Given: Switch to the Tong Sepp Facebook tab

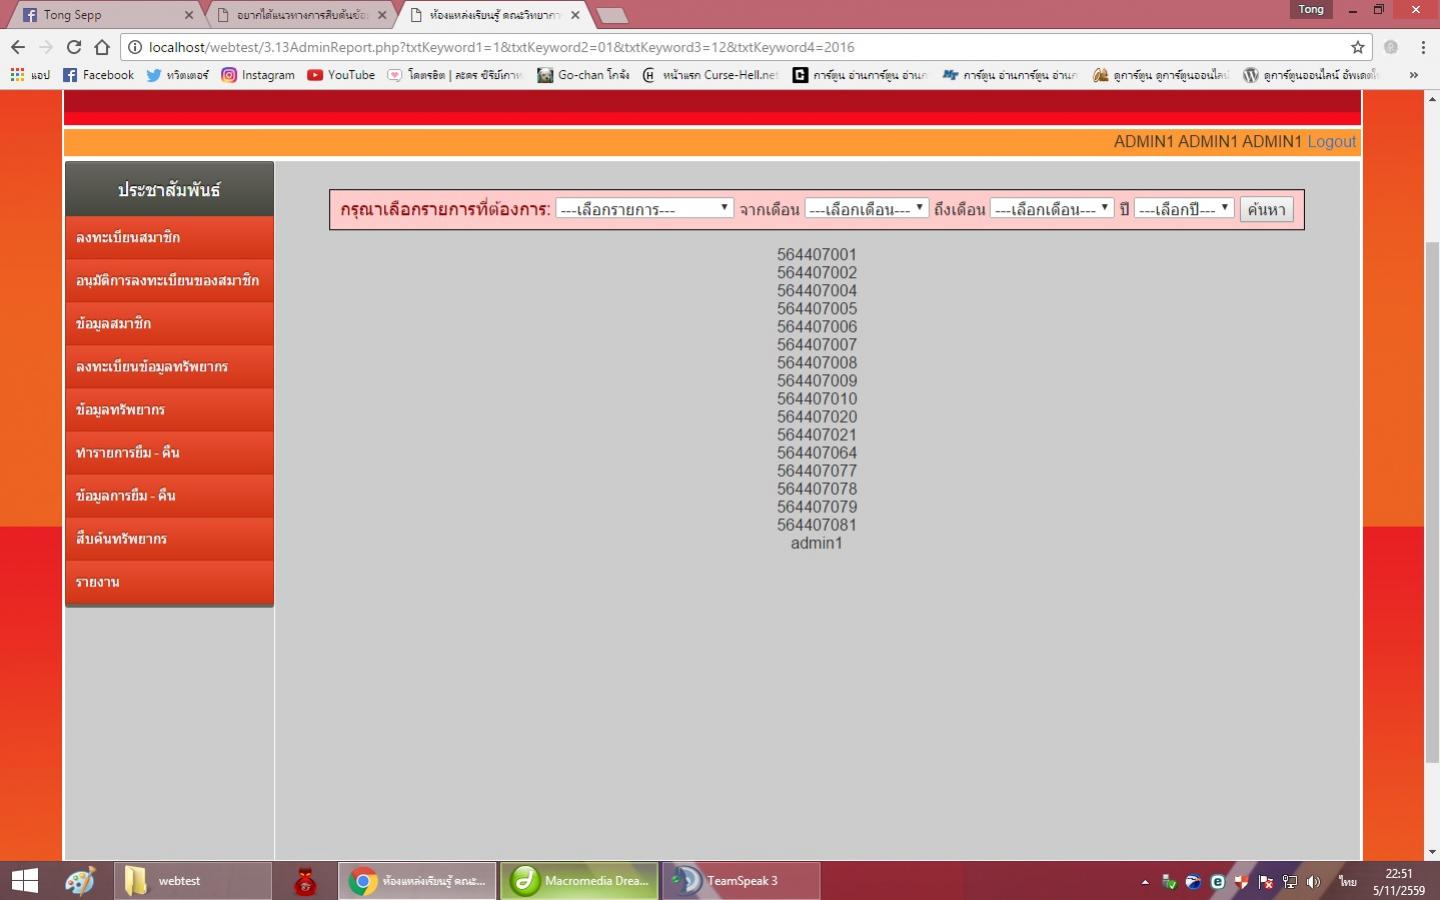Looking at the screenshot, I should click(103, 15).
